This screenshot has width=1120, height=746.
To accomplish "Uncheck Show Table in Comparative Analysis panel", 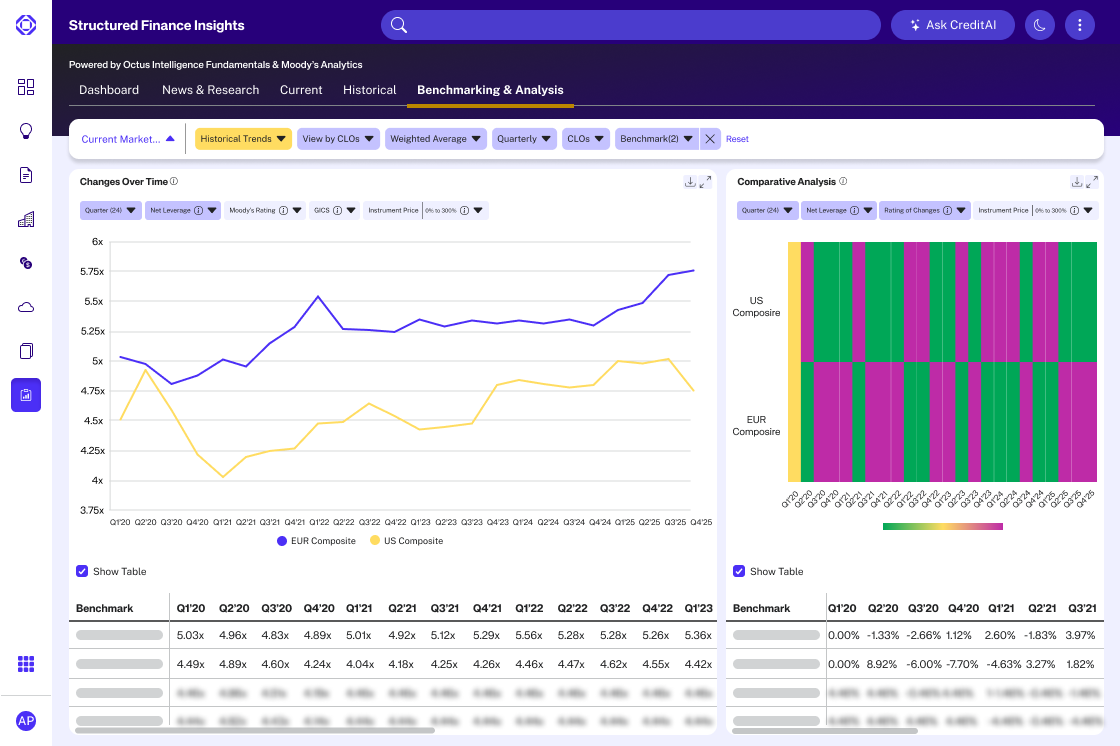I will [x=737, y=571].
